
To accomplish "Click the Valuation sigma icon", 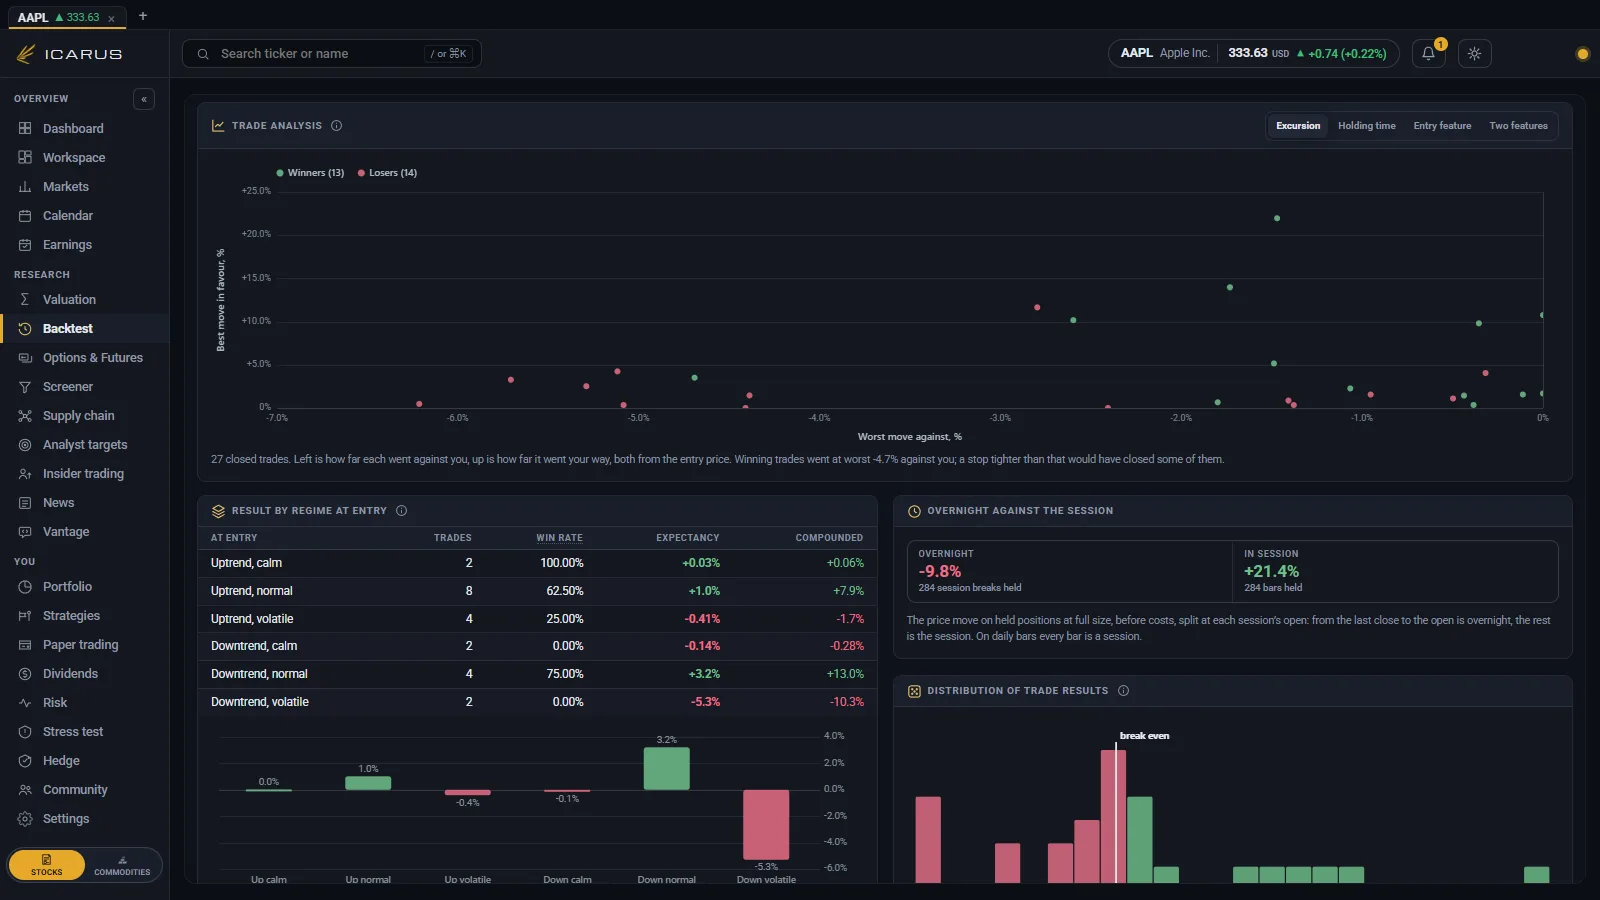I will (25, 300).
